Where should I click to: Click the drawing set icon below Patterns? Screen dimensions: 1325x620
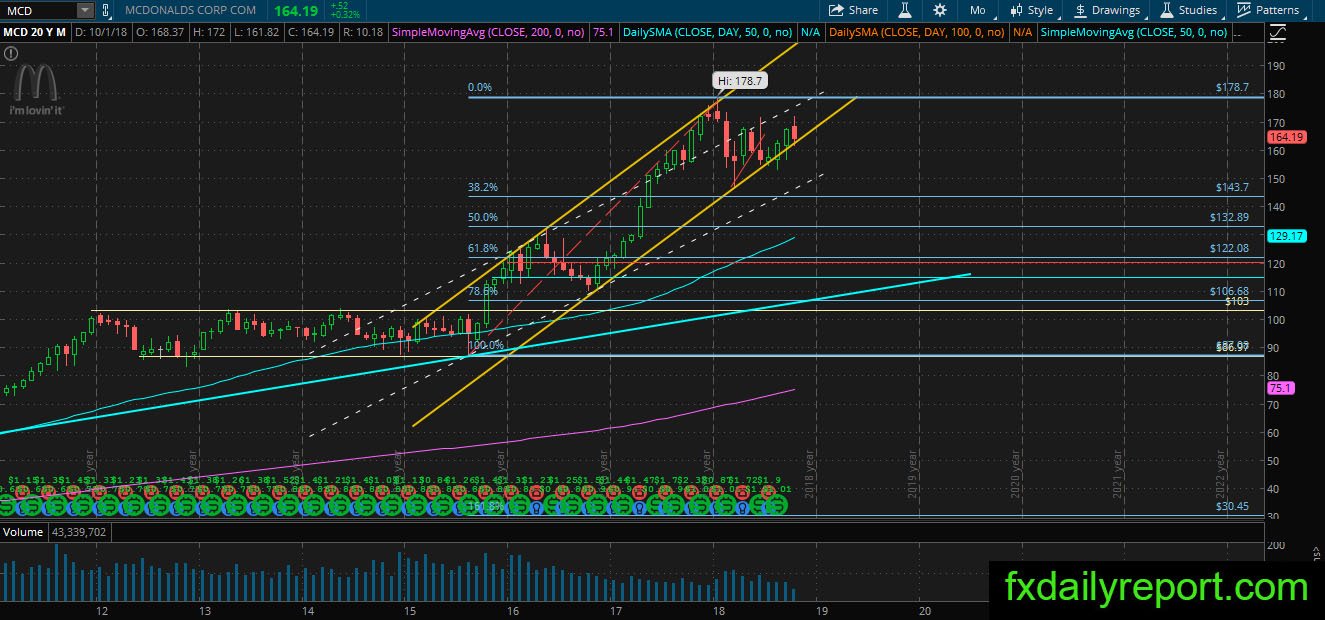click(x=1277, y=32)
